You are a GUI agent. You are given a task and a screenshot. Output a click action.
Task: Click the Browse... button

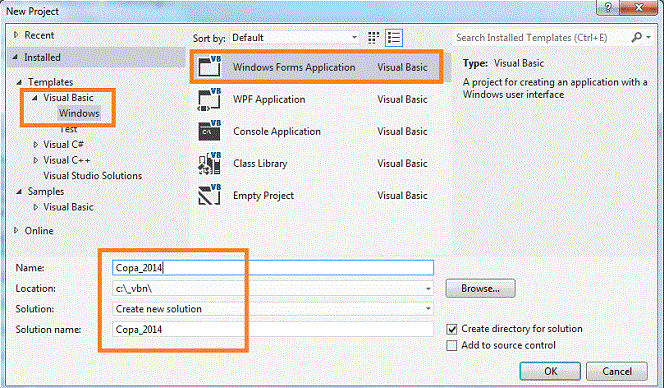click(480, 288)
